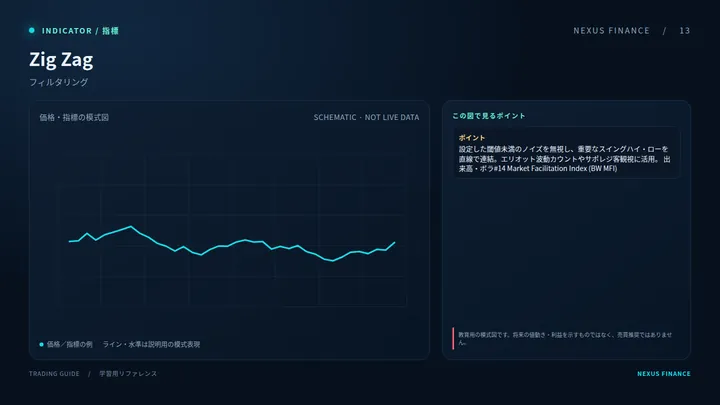Screen dimensions: 720x405
Task: Click '学習用リファレンス' in the footer
Action: click(128, 374)
